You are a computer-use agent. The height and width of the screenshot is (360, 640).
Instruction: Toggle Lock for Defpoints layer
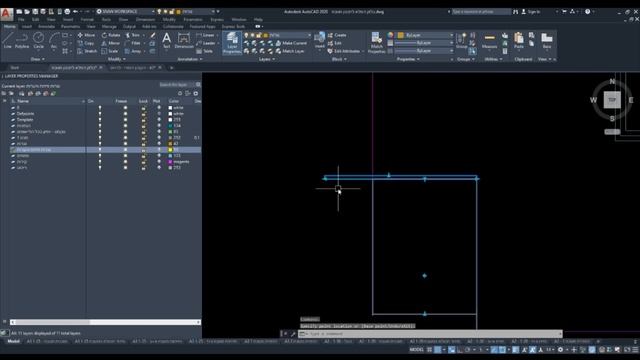point(143,113)
